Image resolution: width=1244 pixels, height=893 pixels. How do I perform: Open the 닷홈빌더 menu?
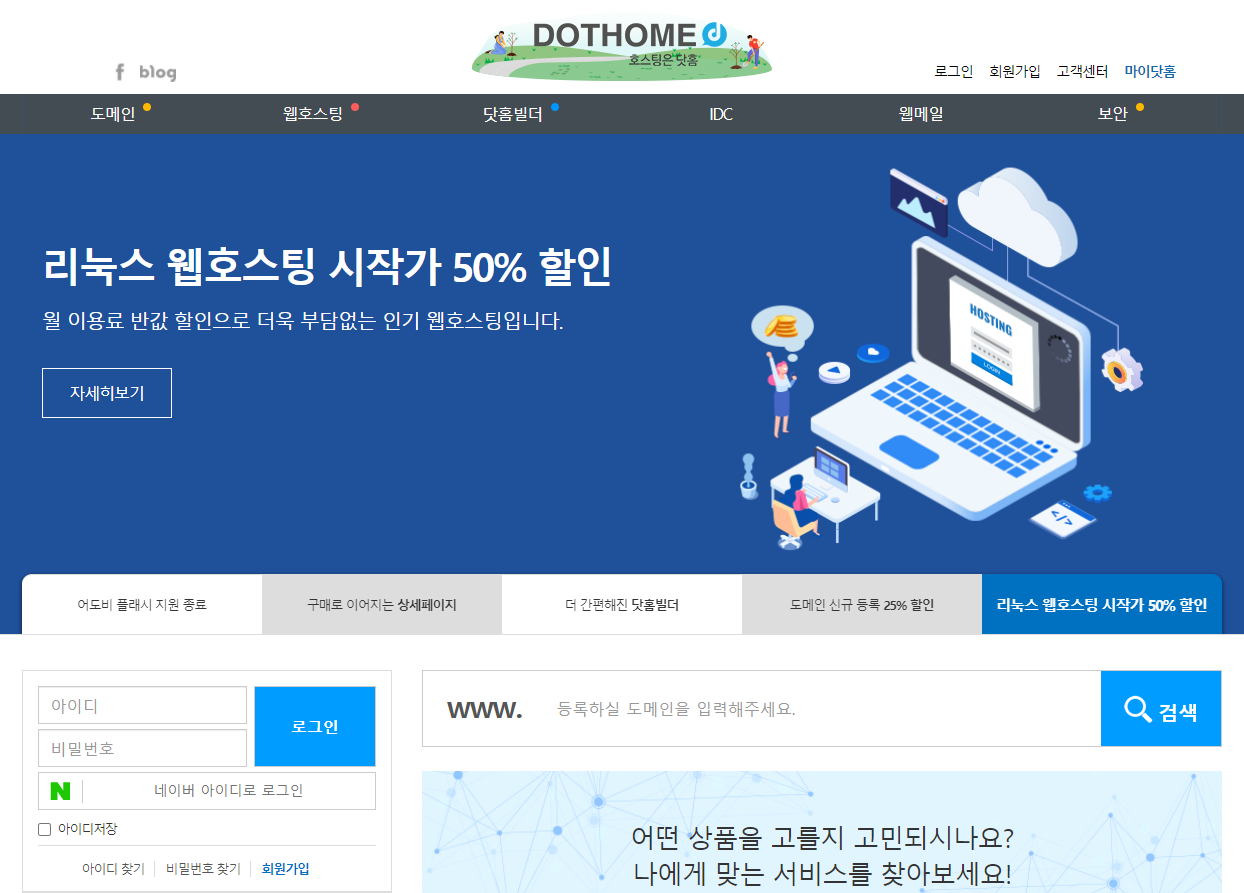513,114
